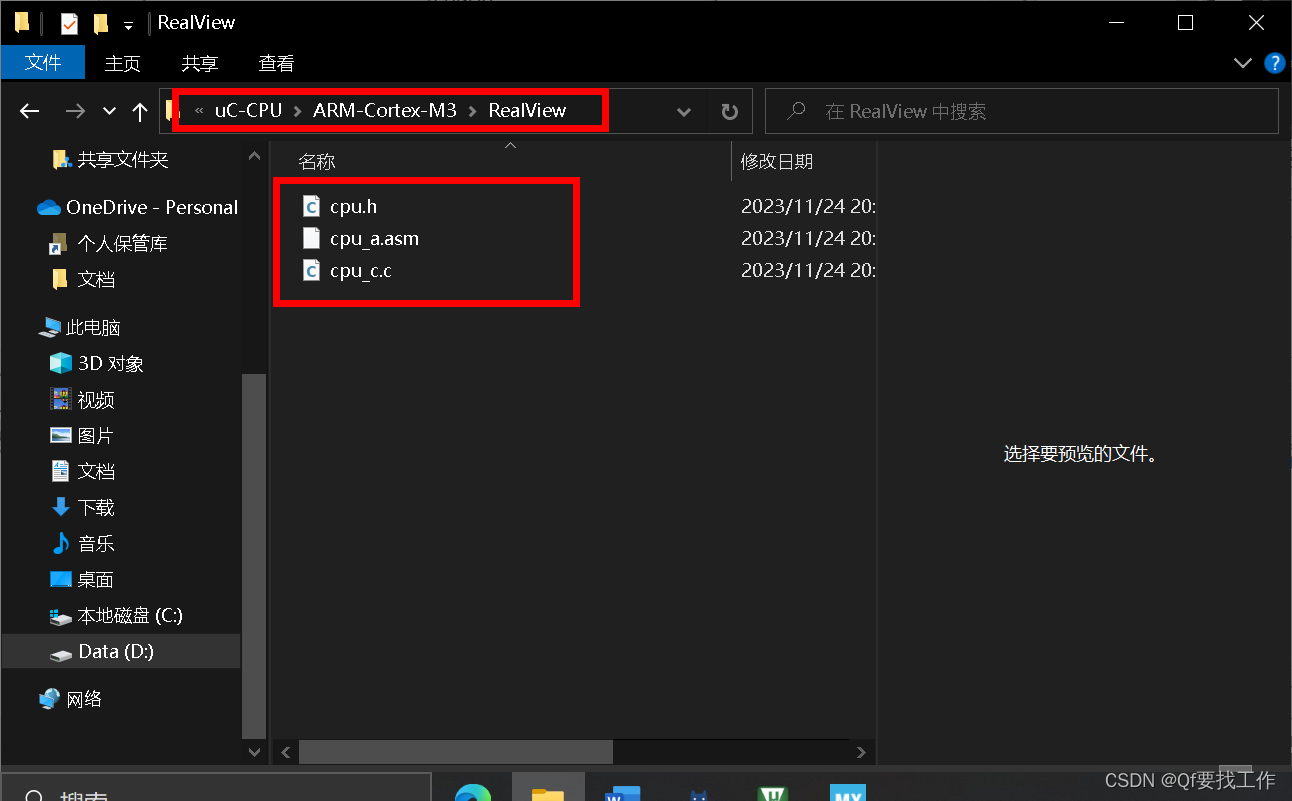Refresh the RealView folder view

[x=730, y=112]
